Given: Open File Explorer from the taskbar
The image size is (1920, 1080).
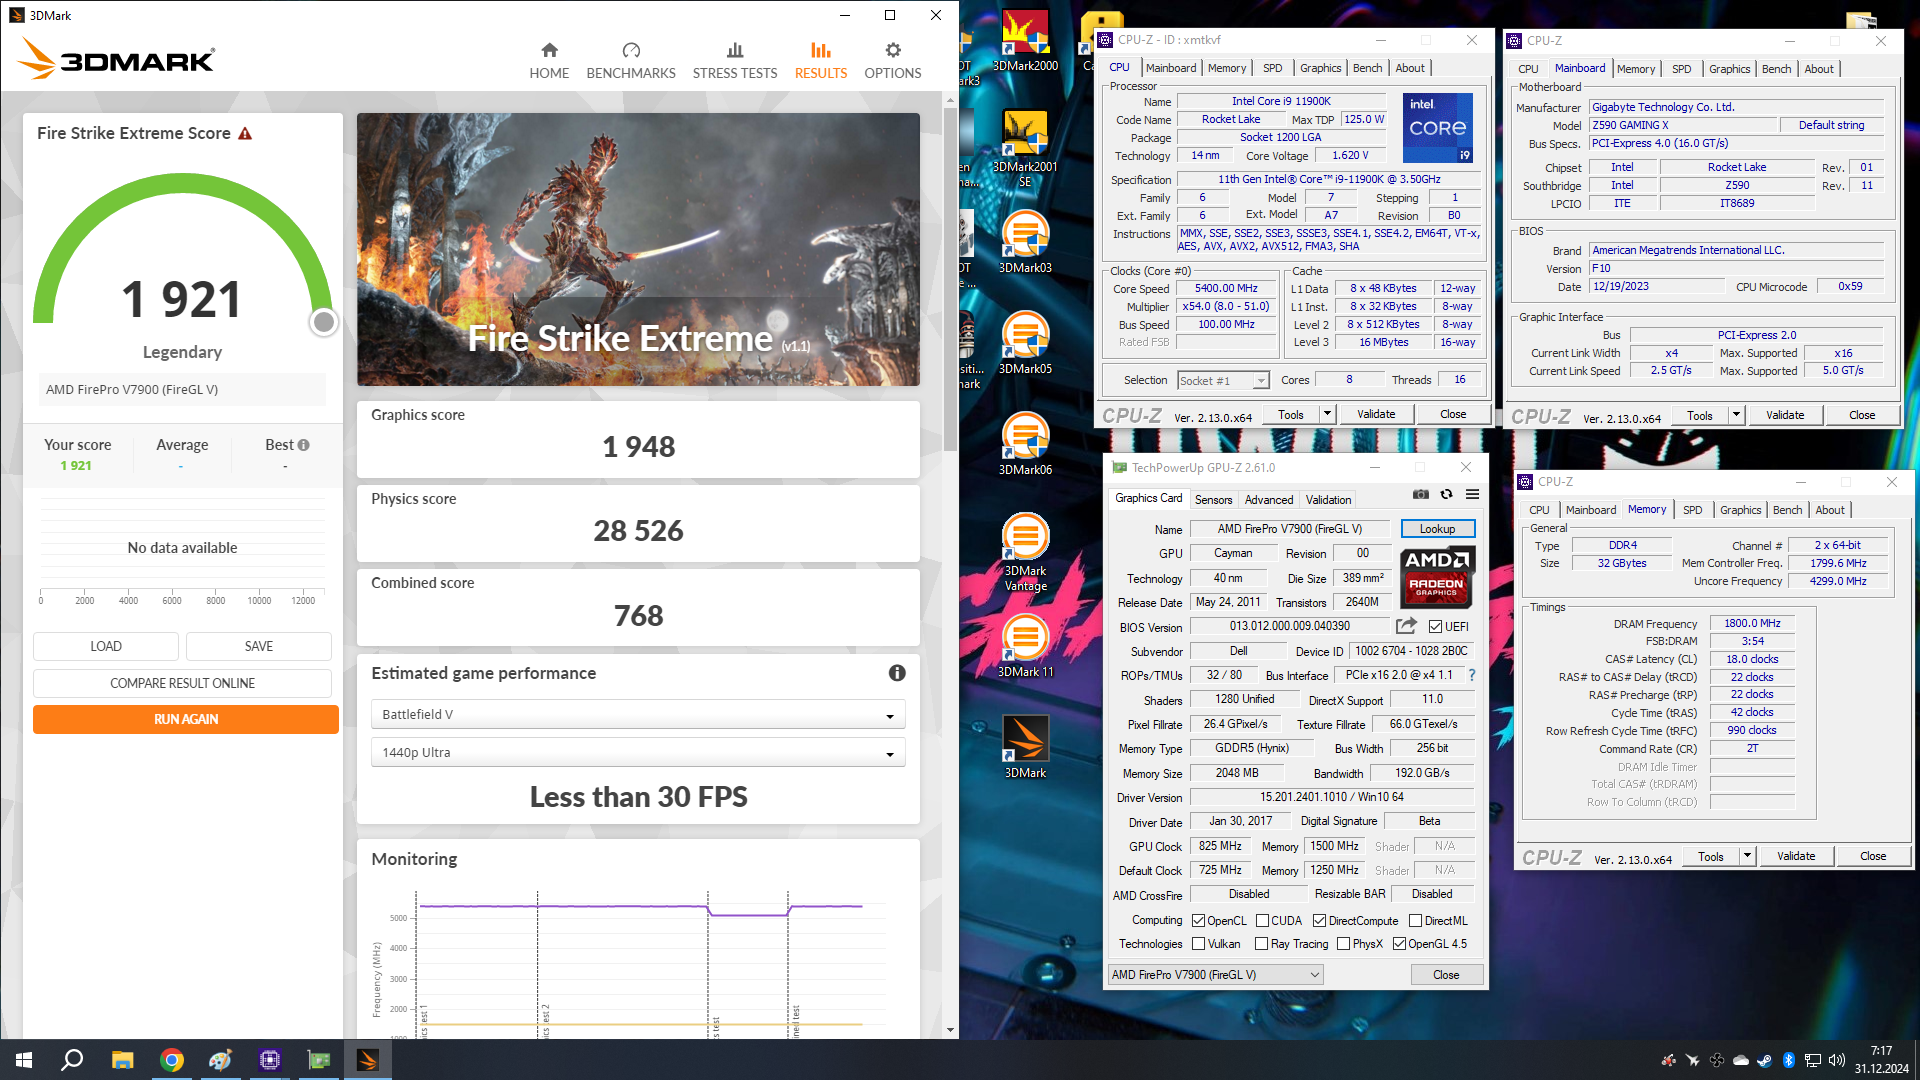Looking at the screenshot, I should [122, 1060].
